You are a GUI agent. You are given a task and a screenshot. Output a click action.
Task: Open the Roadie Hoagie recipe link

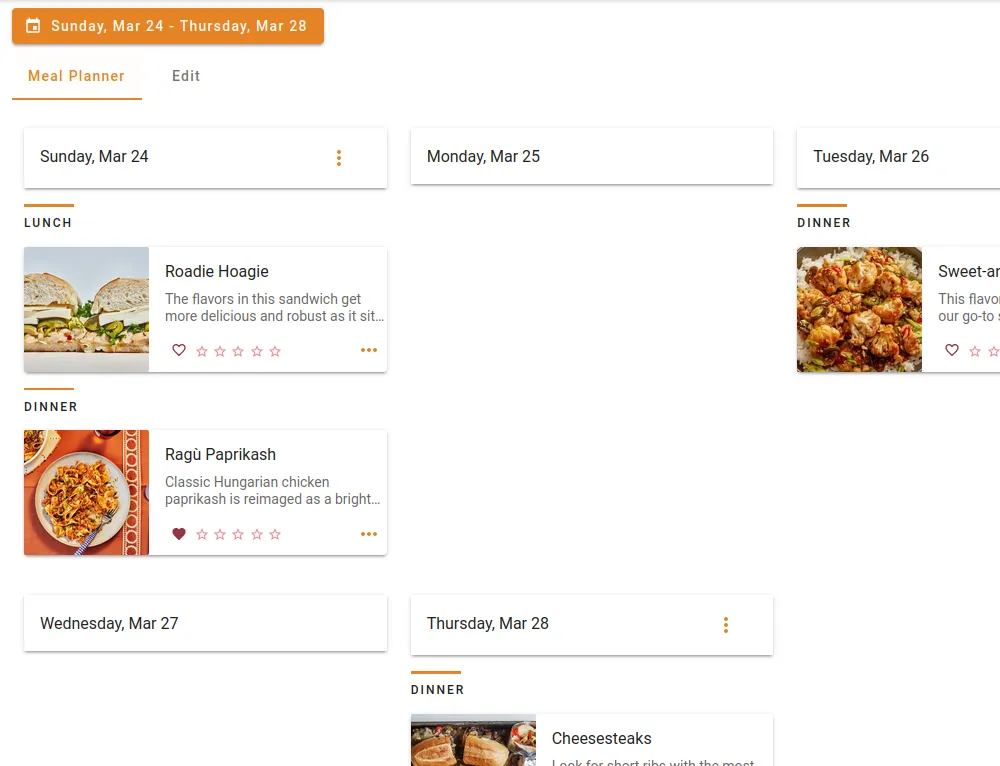(x=216, y=271)
